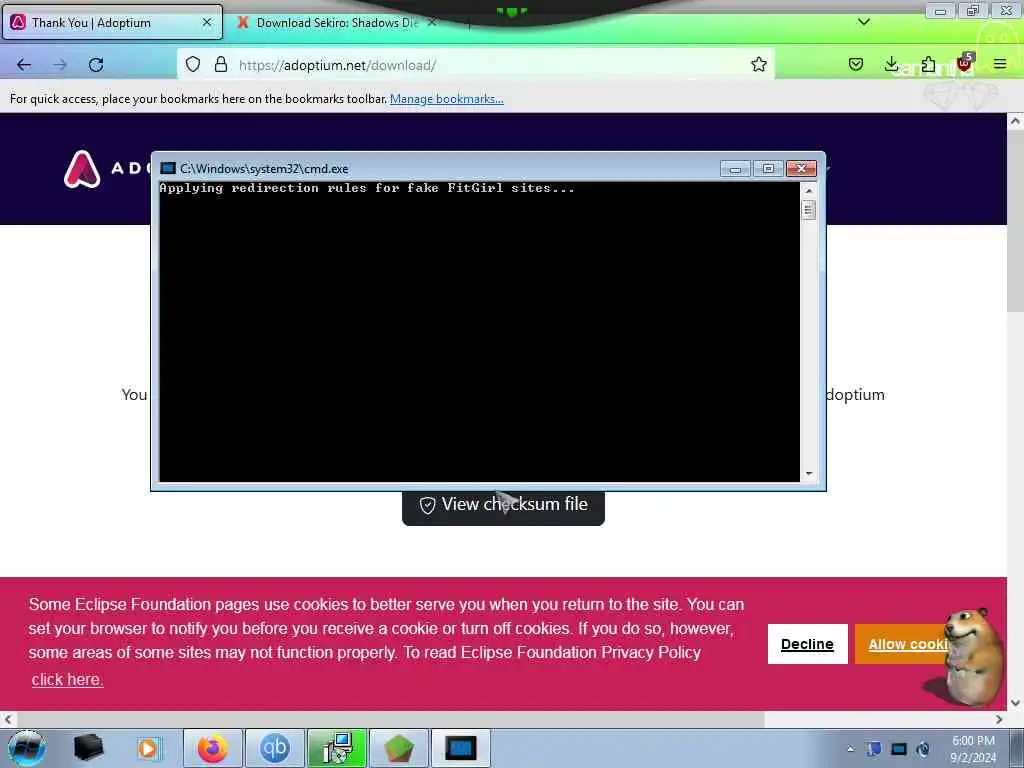
Task: Open Manage bookmarks link
Action: [447, 99]
